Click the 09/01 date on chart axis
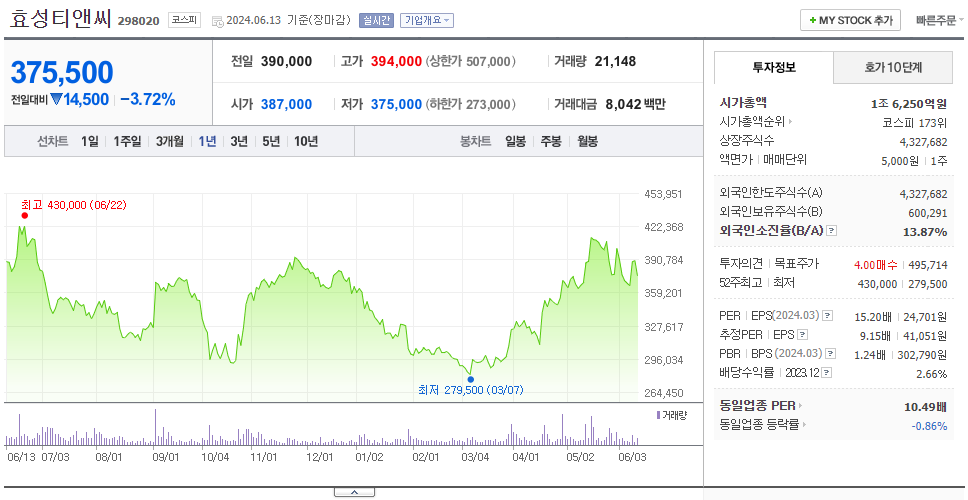968x500 pixels. coord(165,457)
